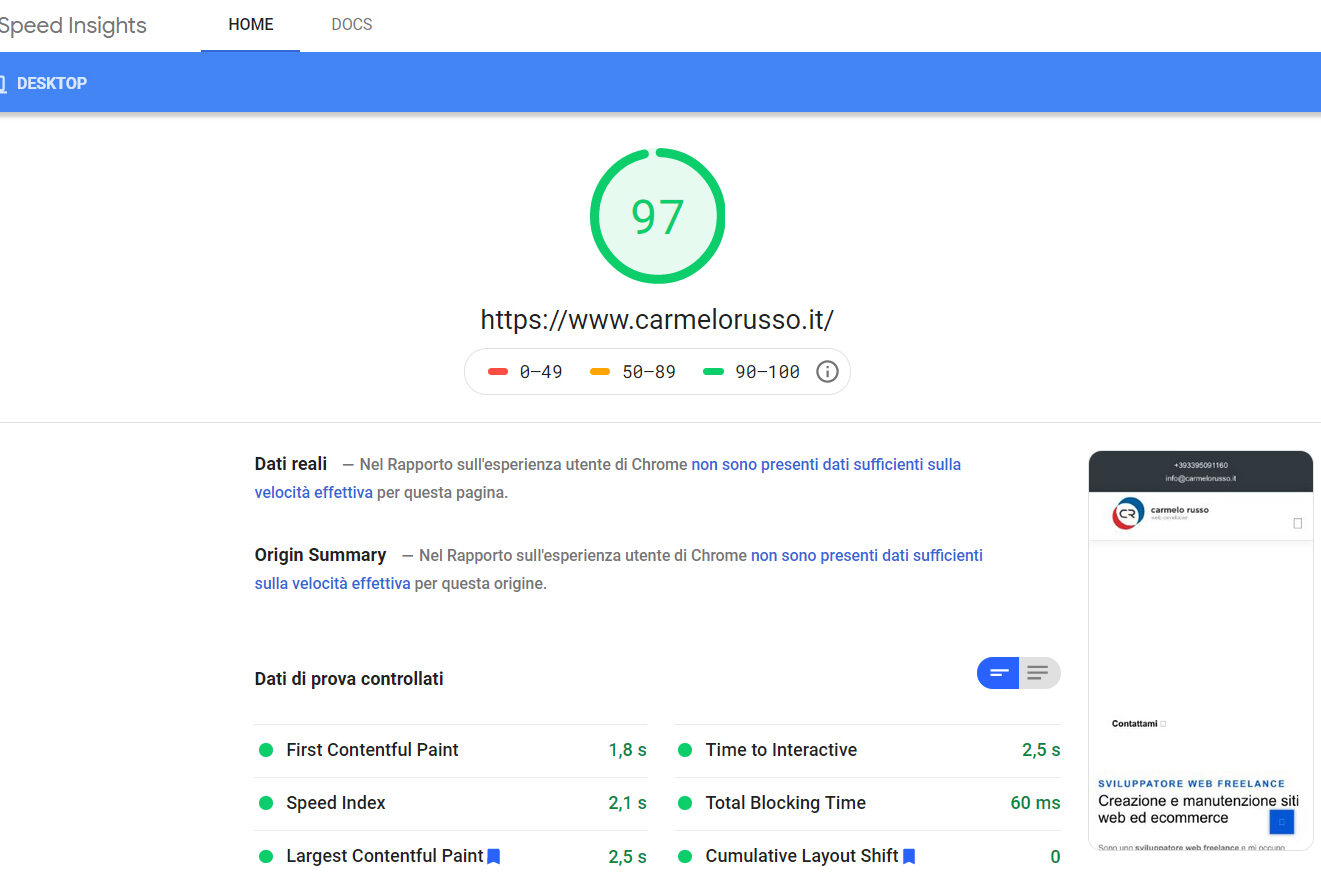Switch metrics to expanded list view
1321x881 pixels.
click(1040, 673)
